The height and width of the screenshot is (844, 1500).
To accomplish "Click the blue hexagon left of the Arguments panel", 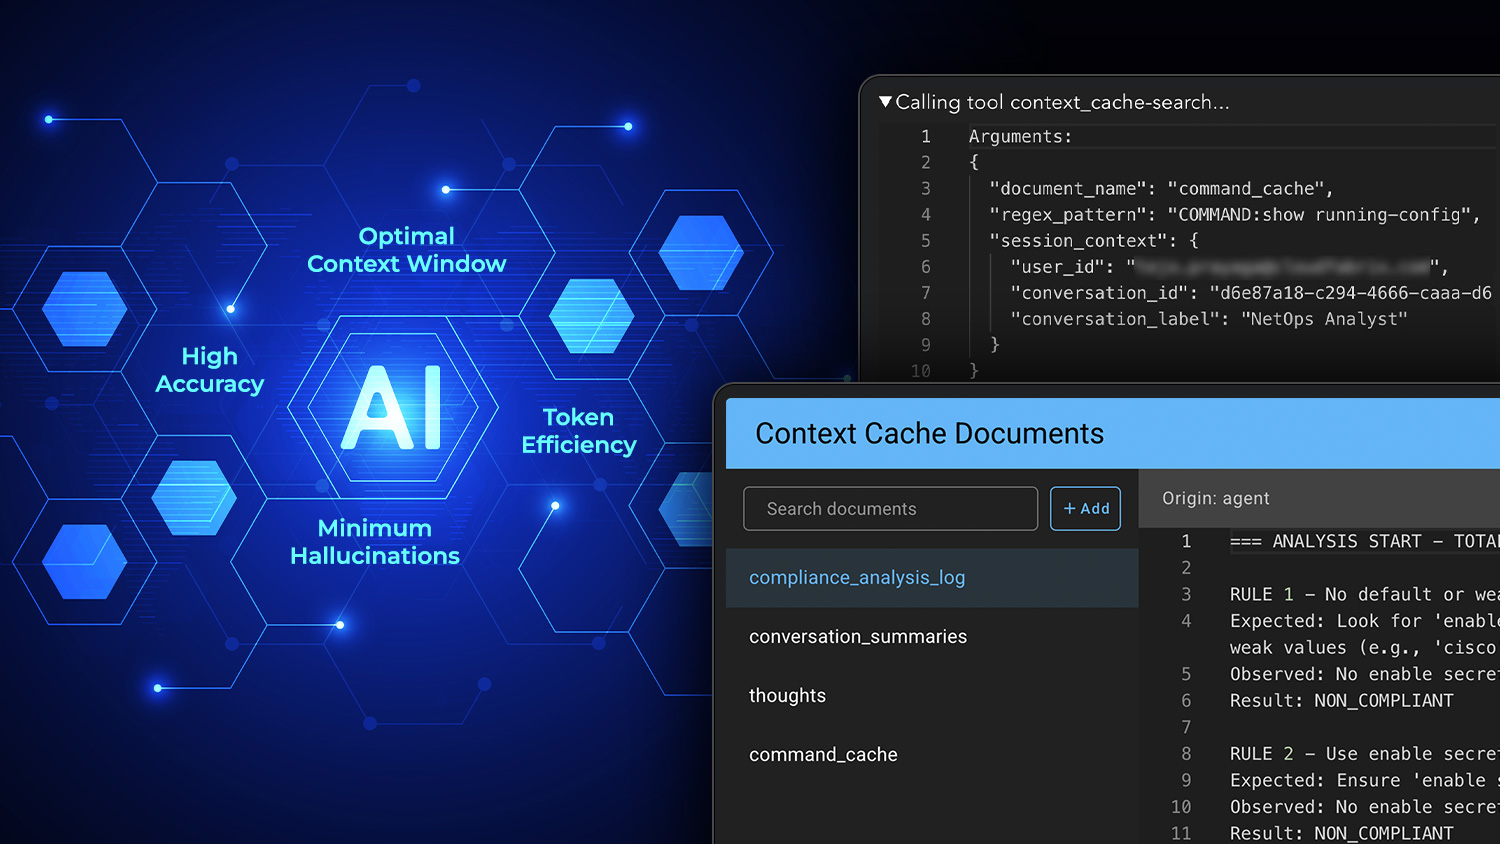I will [701, 253].
